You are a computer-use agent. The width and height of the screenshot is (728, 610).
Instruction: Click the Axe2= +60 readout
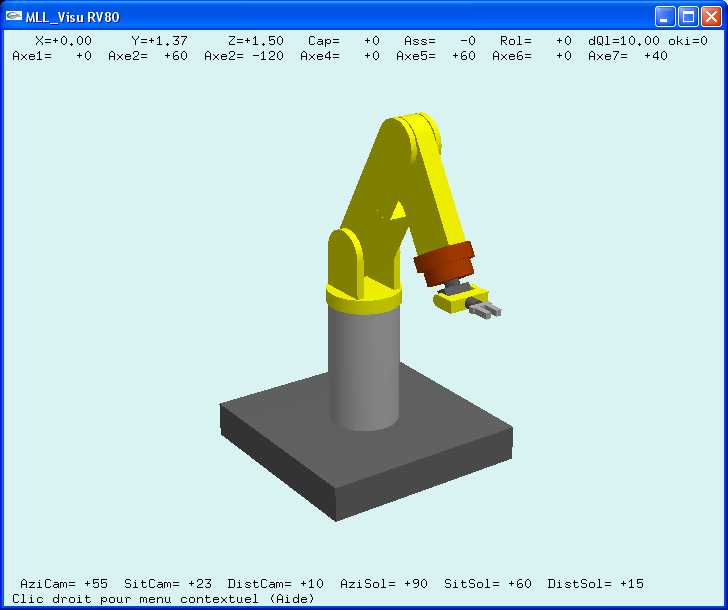click(x=148, y=56)
